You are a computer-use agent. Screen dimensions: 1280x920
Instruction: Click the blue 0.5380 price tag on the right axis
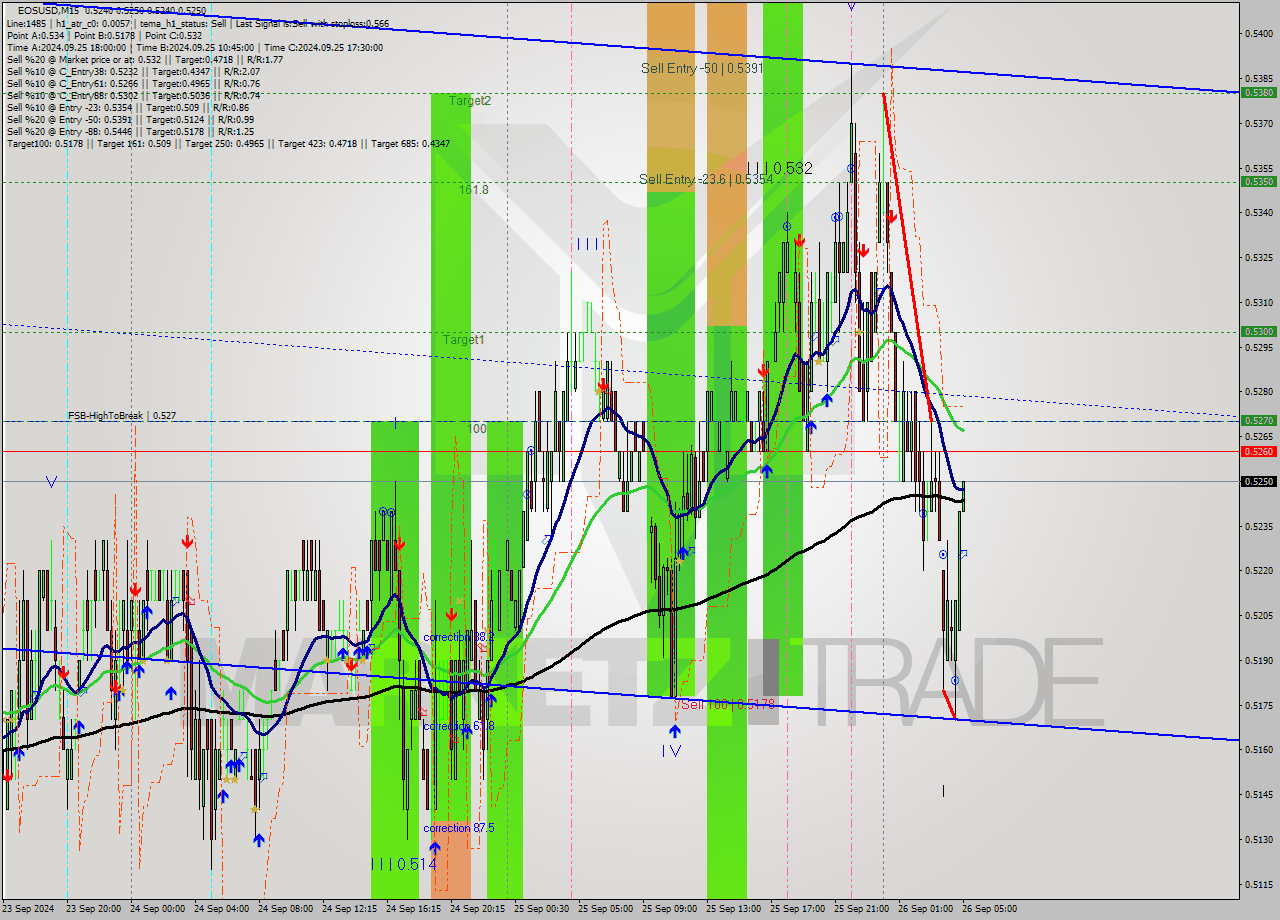point(1258,94)
